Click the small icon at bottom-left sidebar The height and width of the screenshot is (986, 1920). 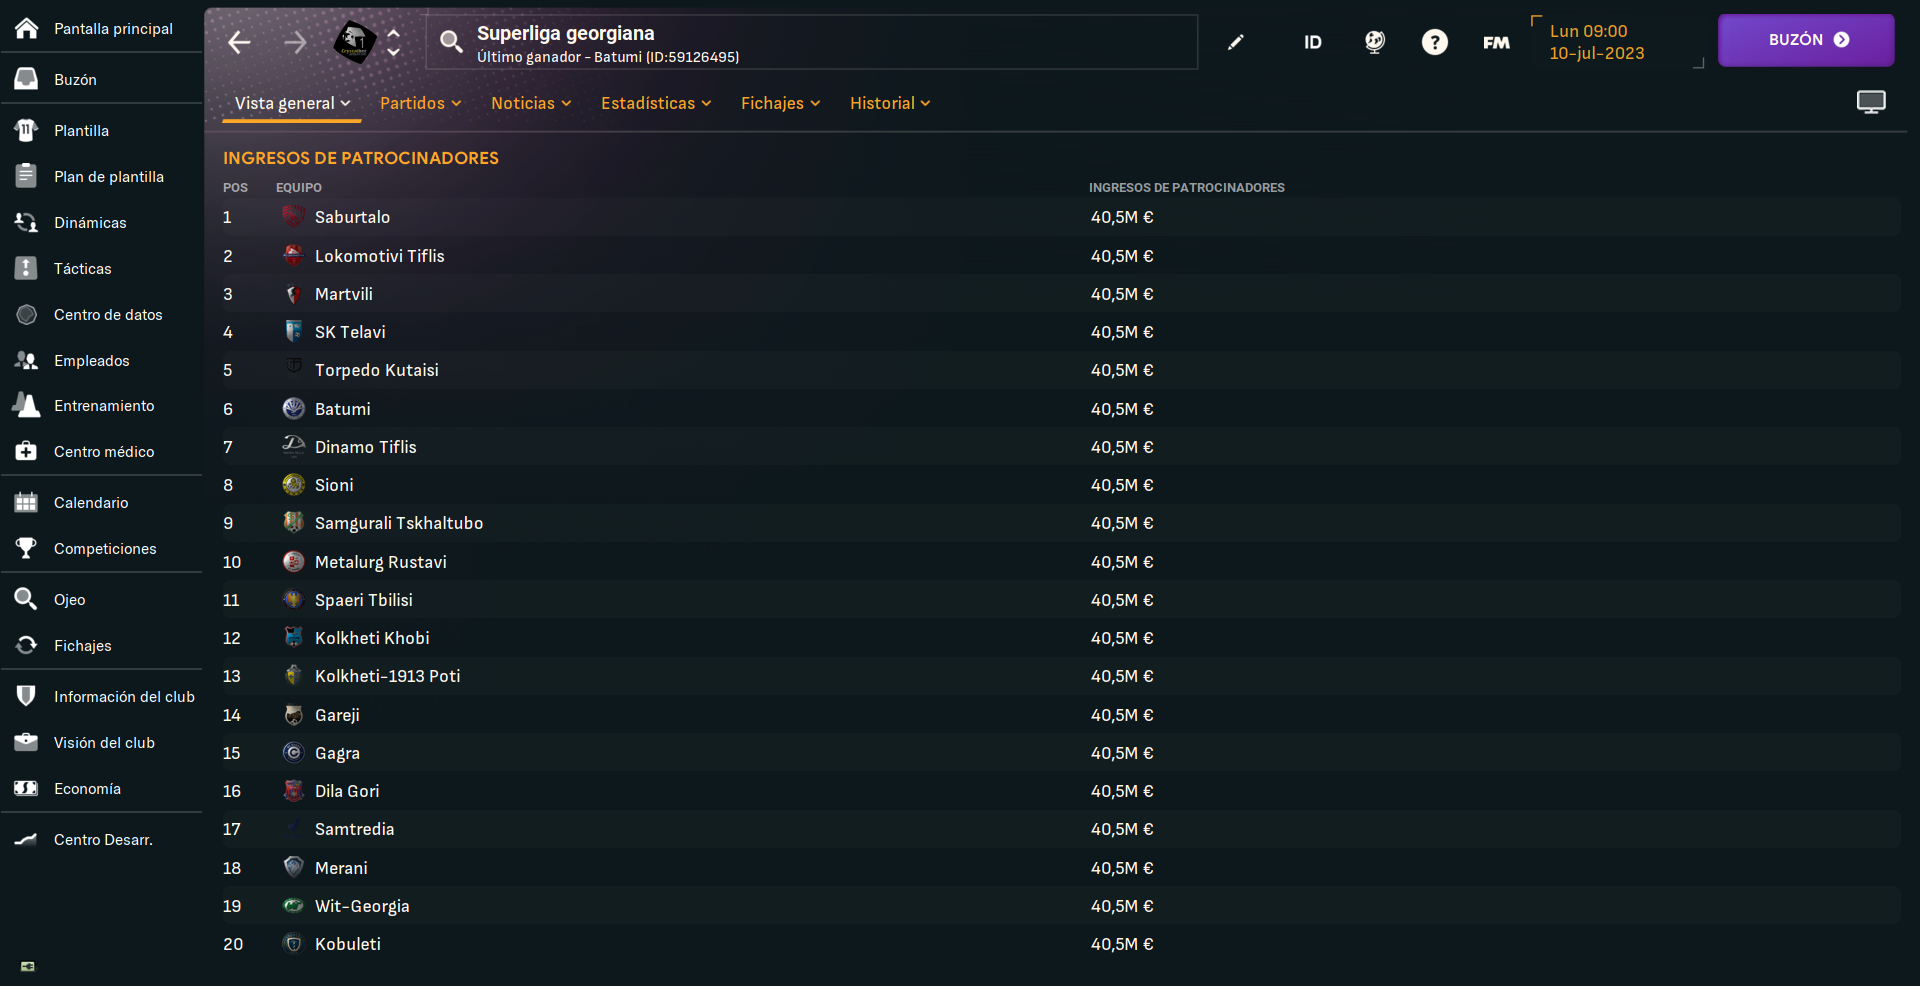coord(28,966)
